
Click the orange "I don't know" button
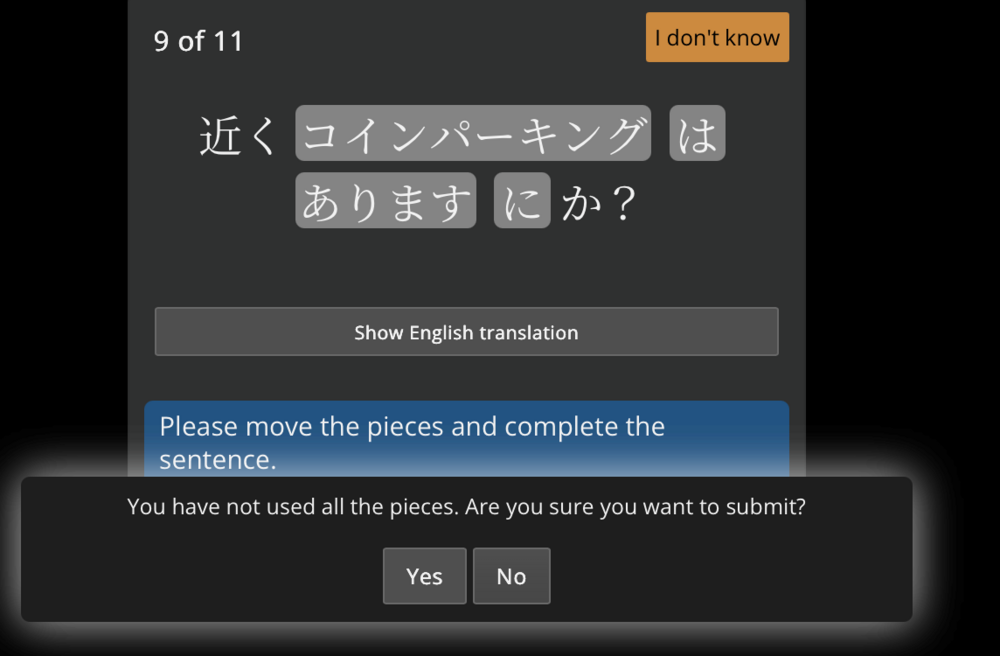pyautogui.click(x=717, y=37)
